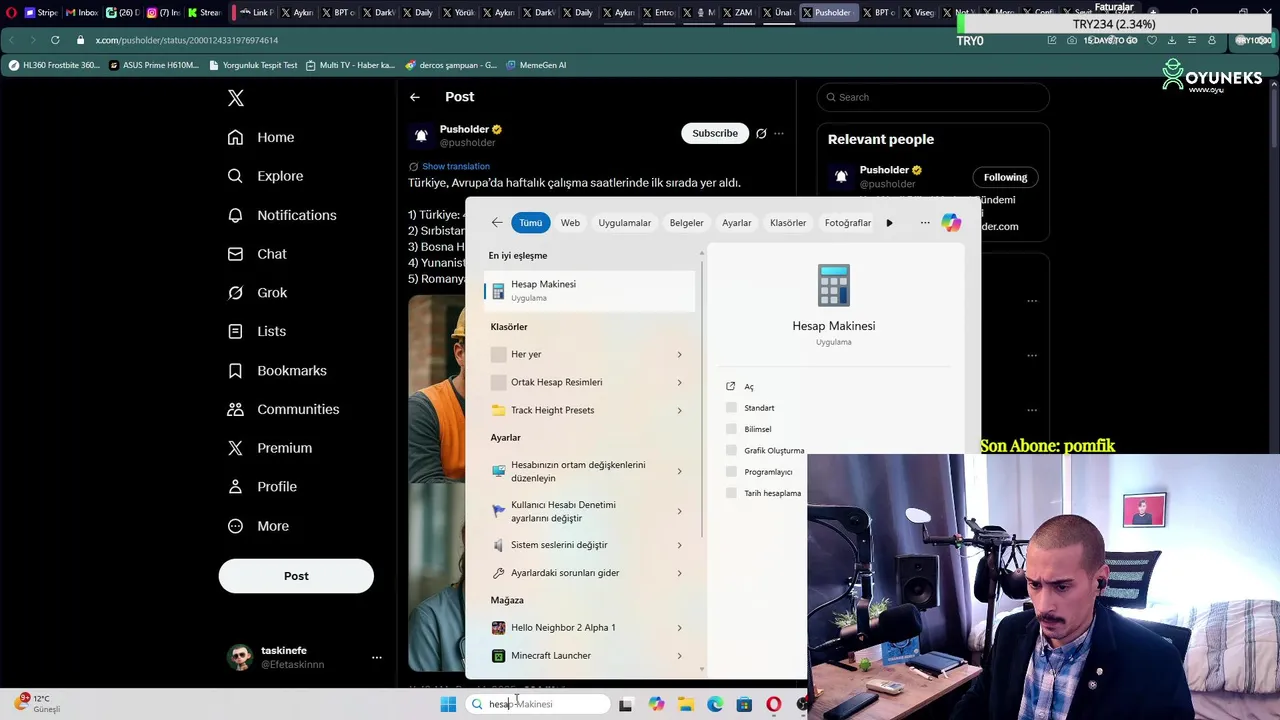The height and width of the screenshot is (720, 1280).
Task: Expand Hello Neighbor 2 Alpha 1 chevron
Action: coord(679,628)
